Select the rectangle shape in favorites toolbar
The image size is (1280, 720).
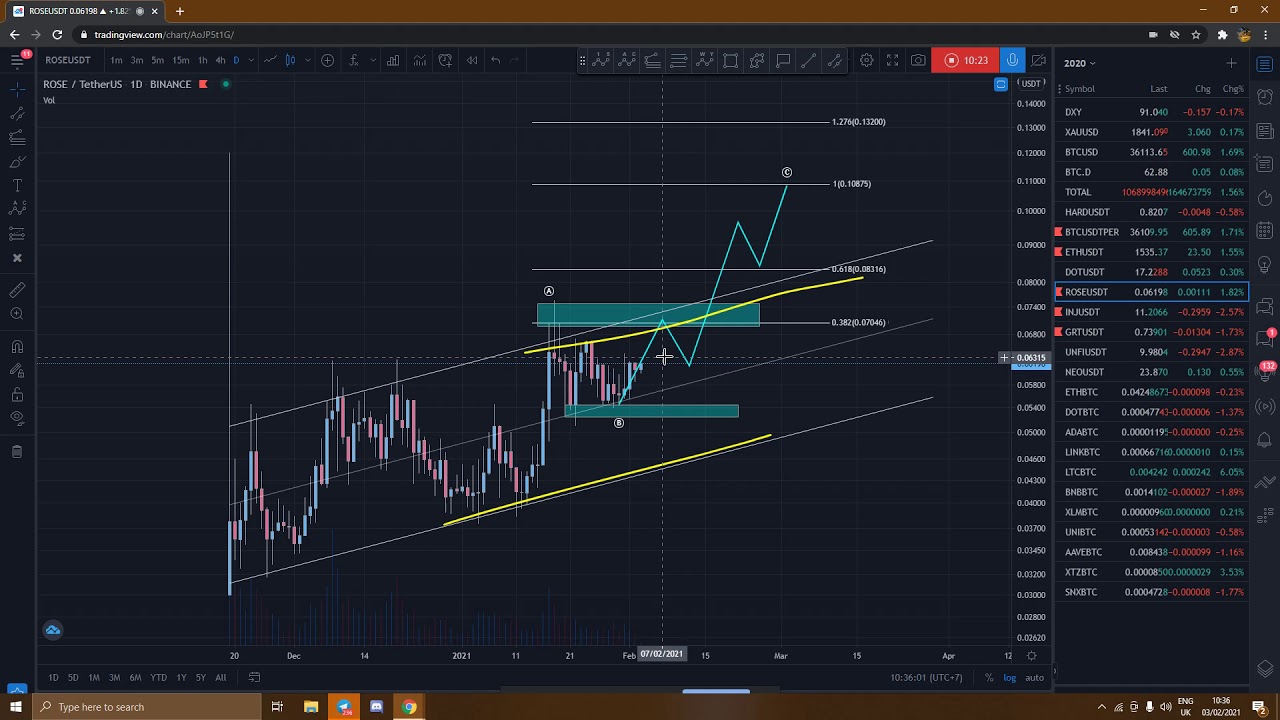[x=730, y=60]
